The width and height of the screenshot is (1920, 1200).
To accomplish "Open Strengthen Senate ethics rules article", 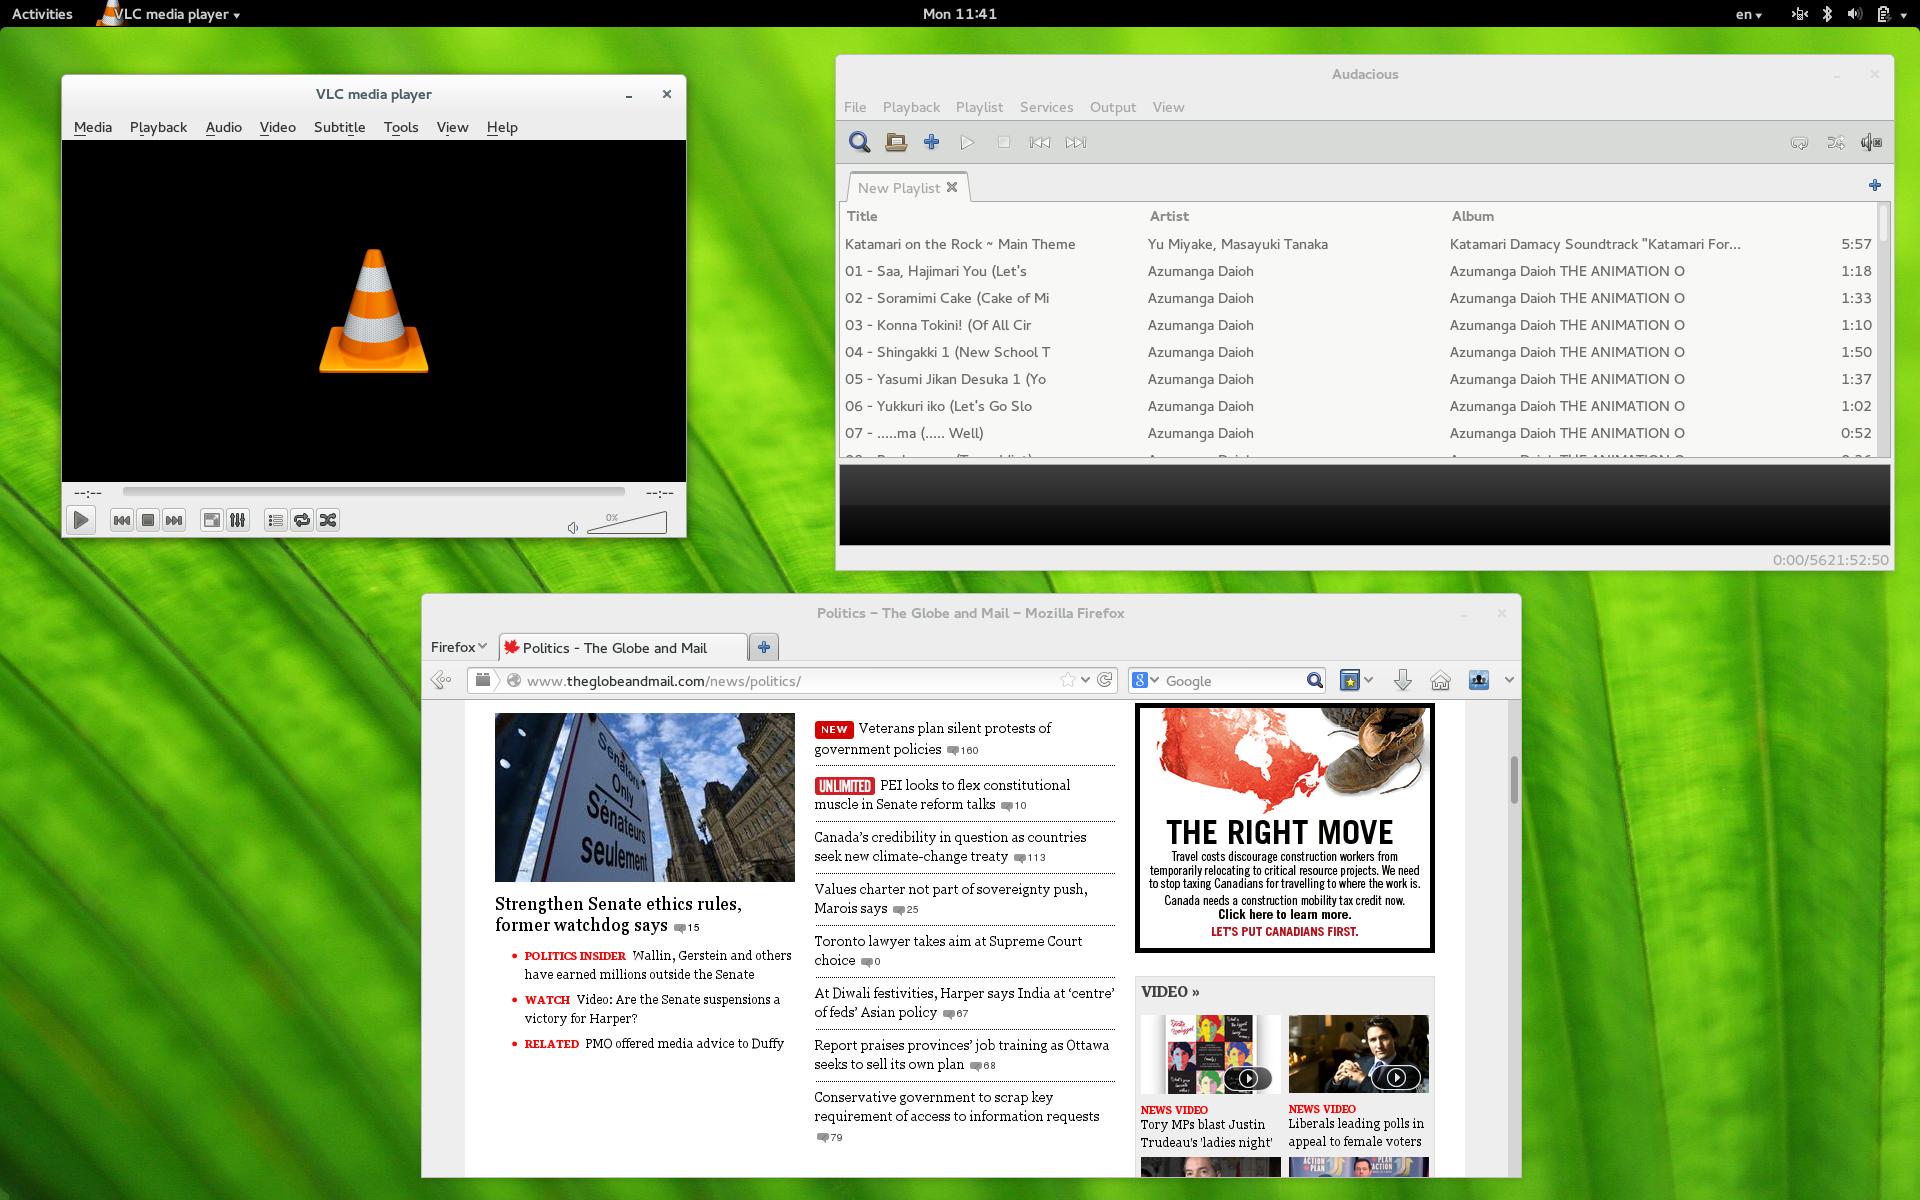I will pyautogui.click(x=618, y=914).
